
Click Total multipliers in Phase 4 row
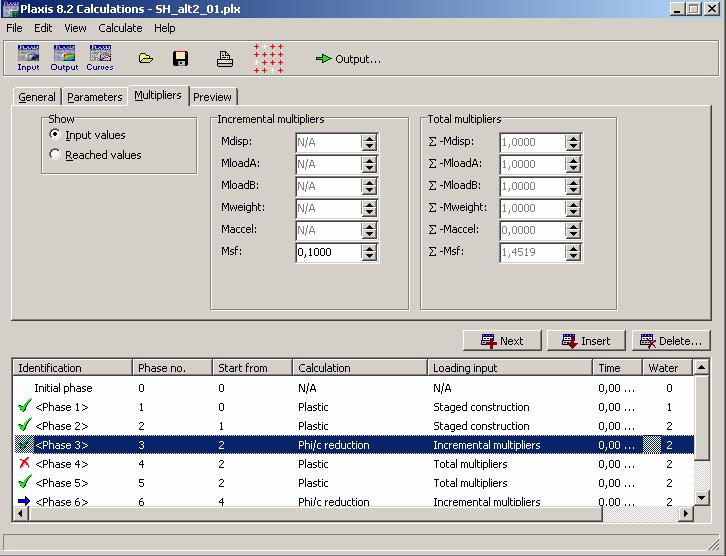click(x=470, y=464)
